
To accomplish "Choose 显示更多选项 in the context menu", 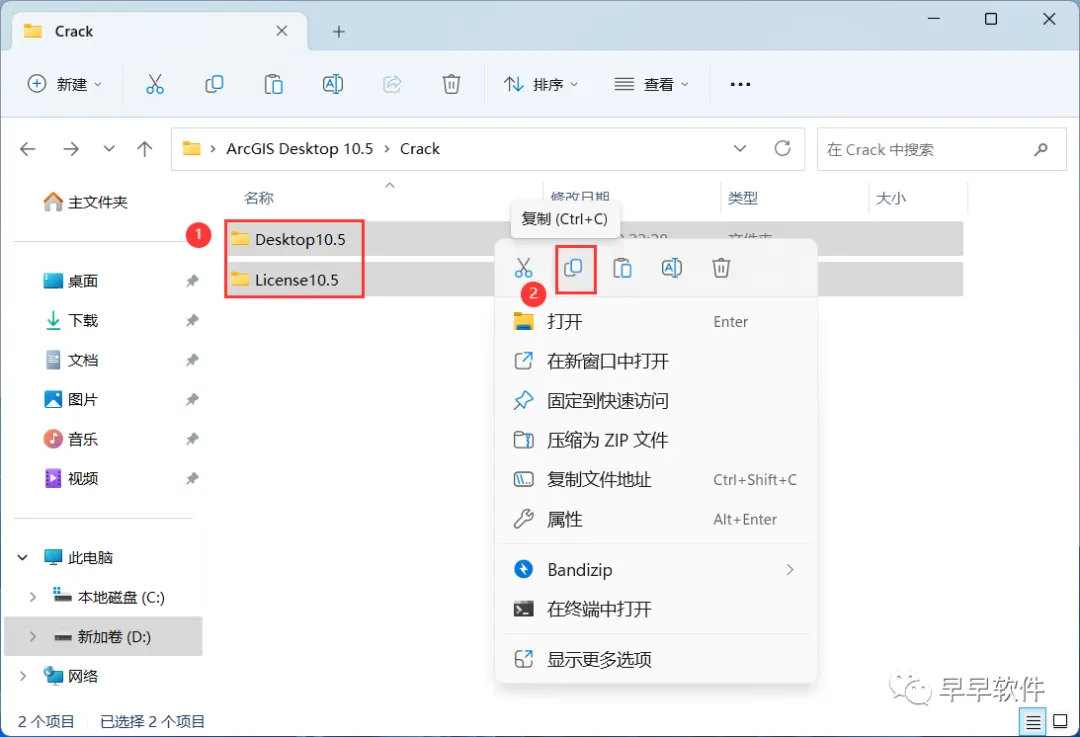I will point(656,659).
